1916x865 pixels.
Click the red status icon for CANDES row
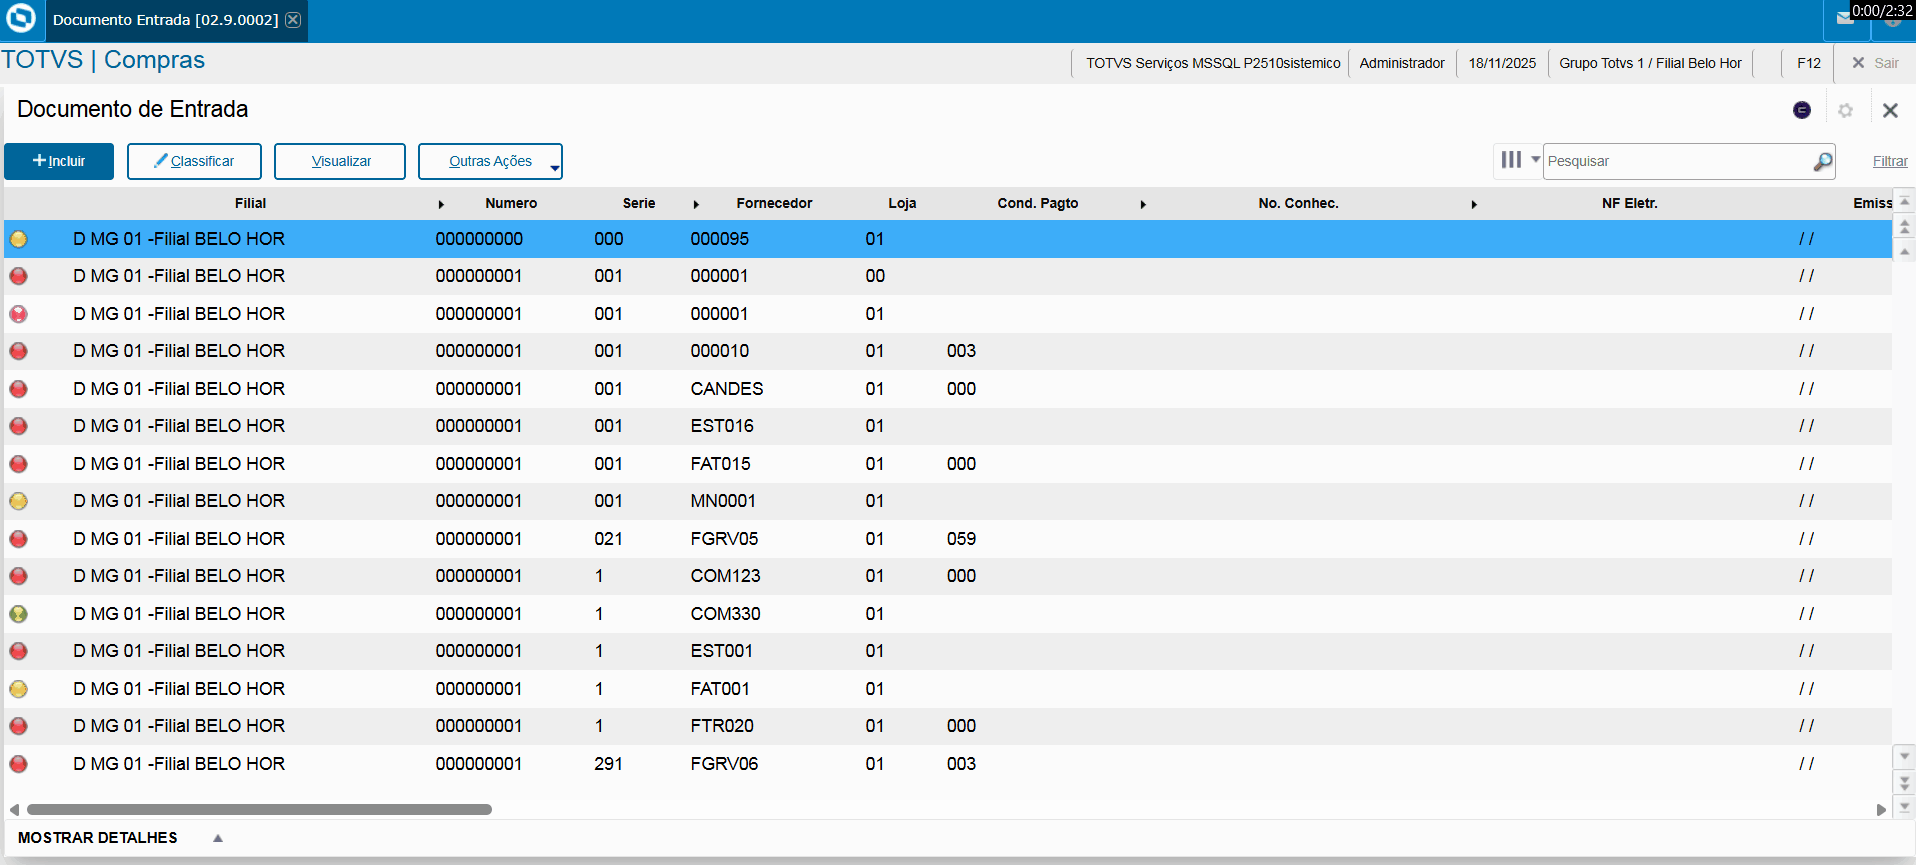click(19, 389)
